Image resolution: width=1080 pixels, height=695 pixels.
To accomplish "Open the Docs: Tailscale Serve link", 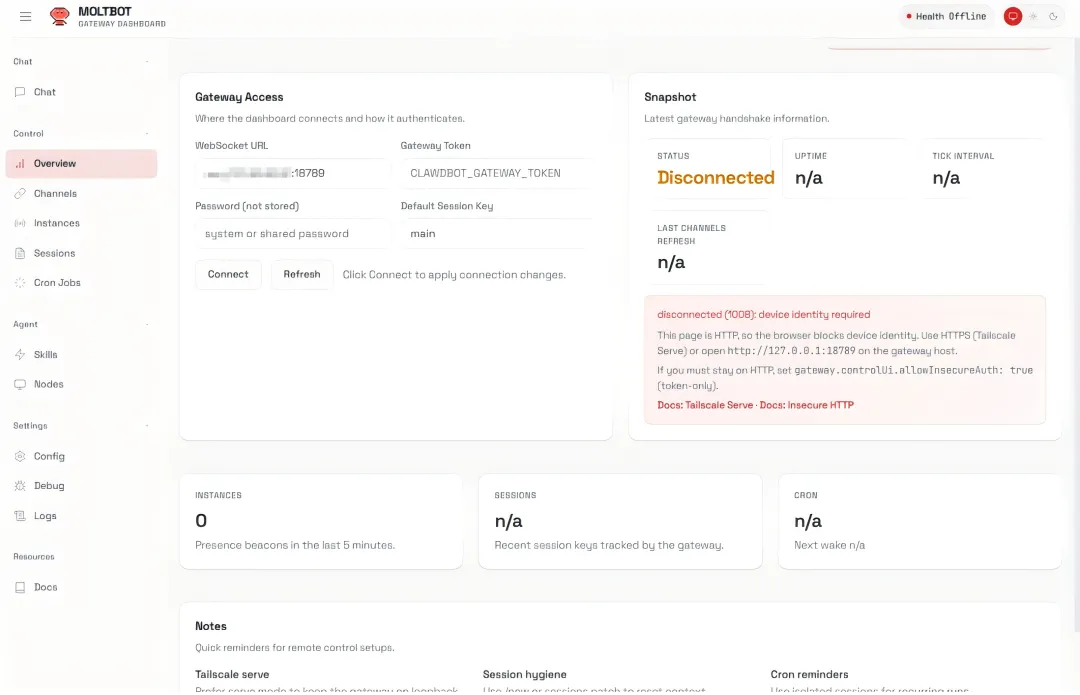I will 705,405.
